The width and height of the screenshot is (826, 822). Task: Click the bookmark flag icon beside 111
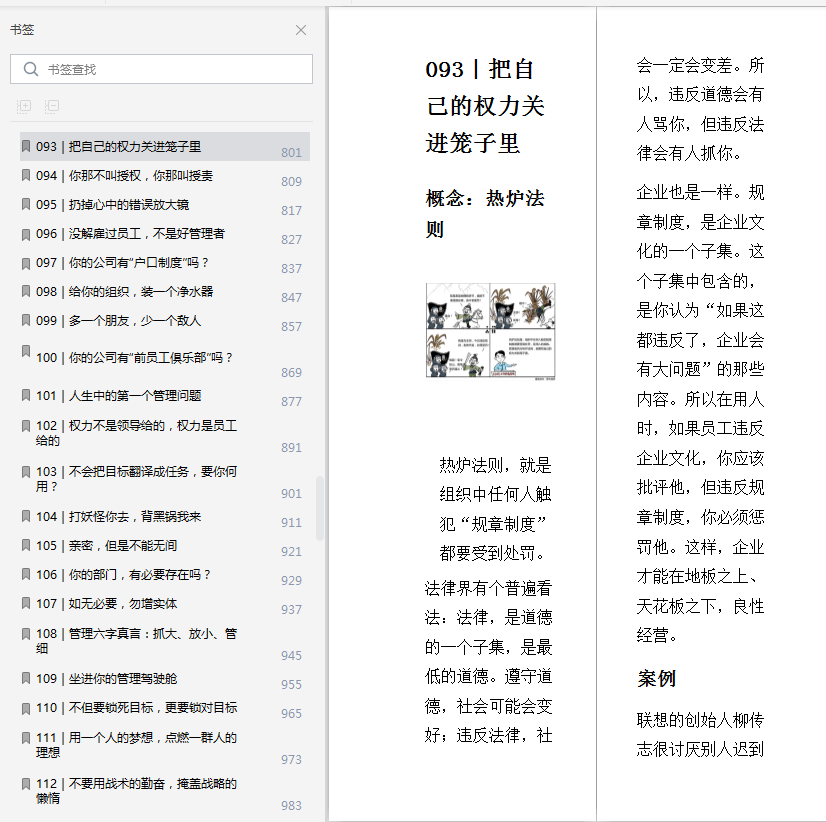(x=26, y=738)
